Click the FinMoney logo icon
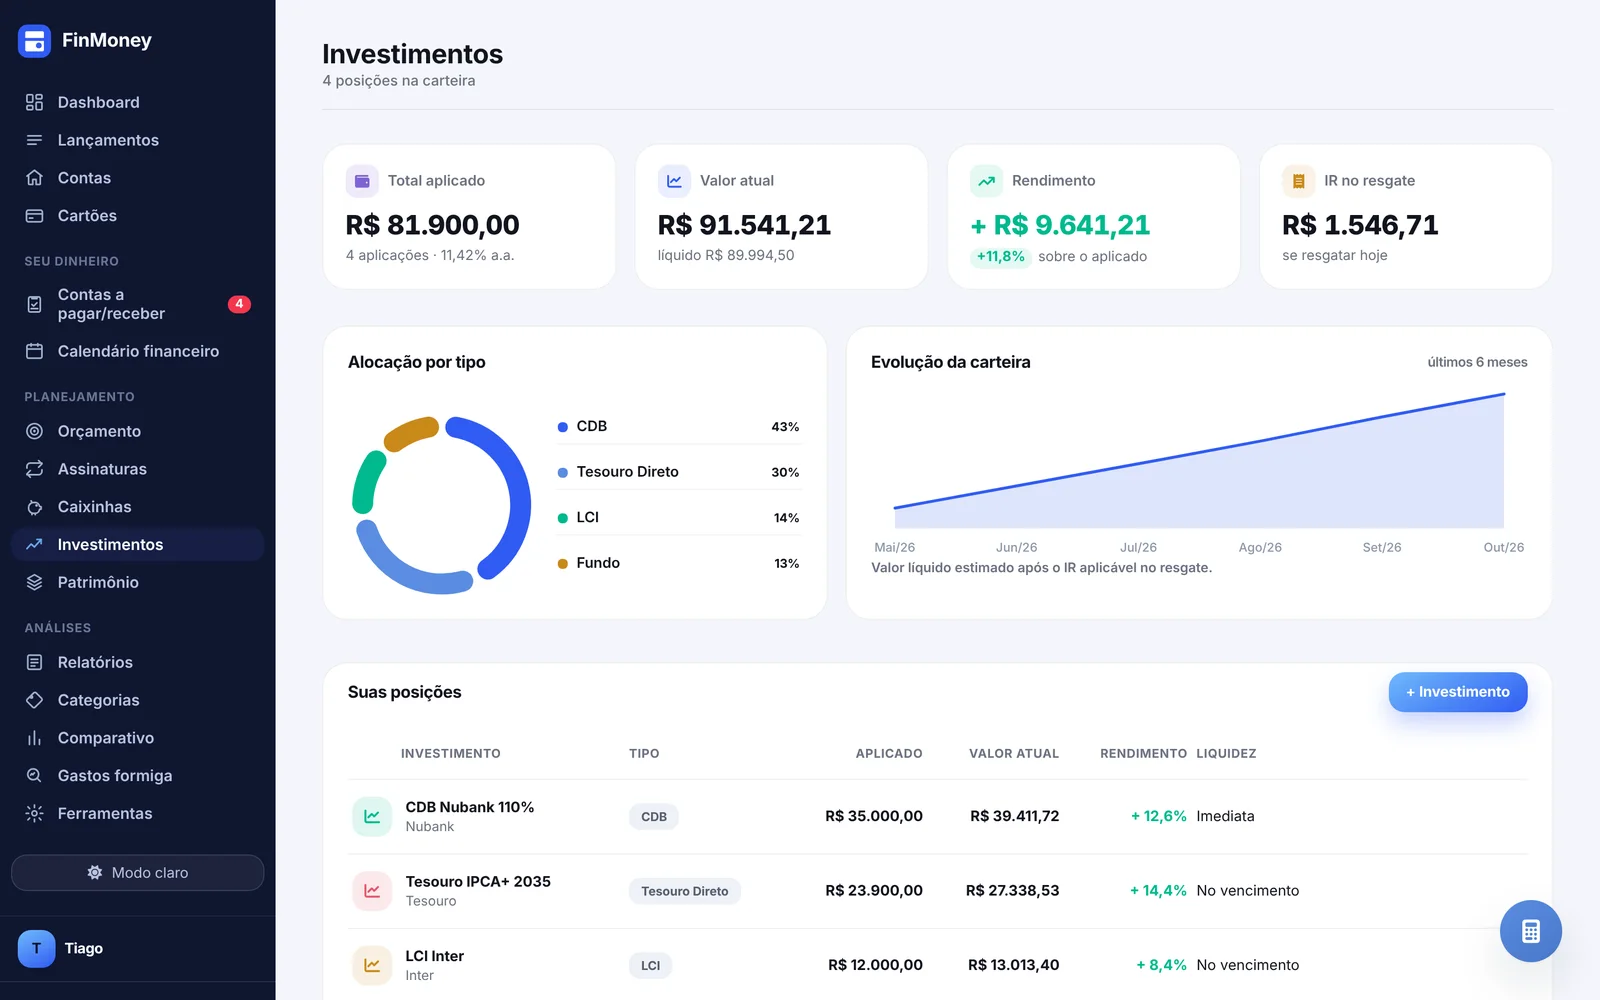The image size is (1600, 1000). click(x=34, y=41)
